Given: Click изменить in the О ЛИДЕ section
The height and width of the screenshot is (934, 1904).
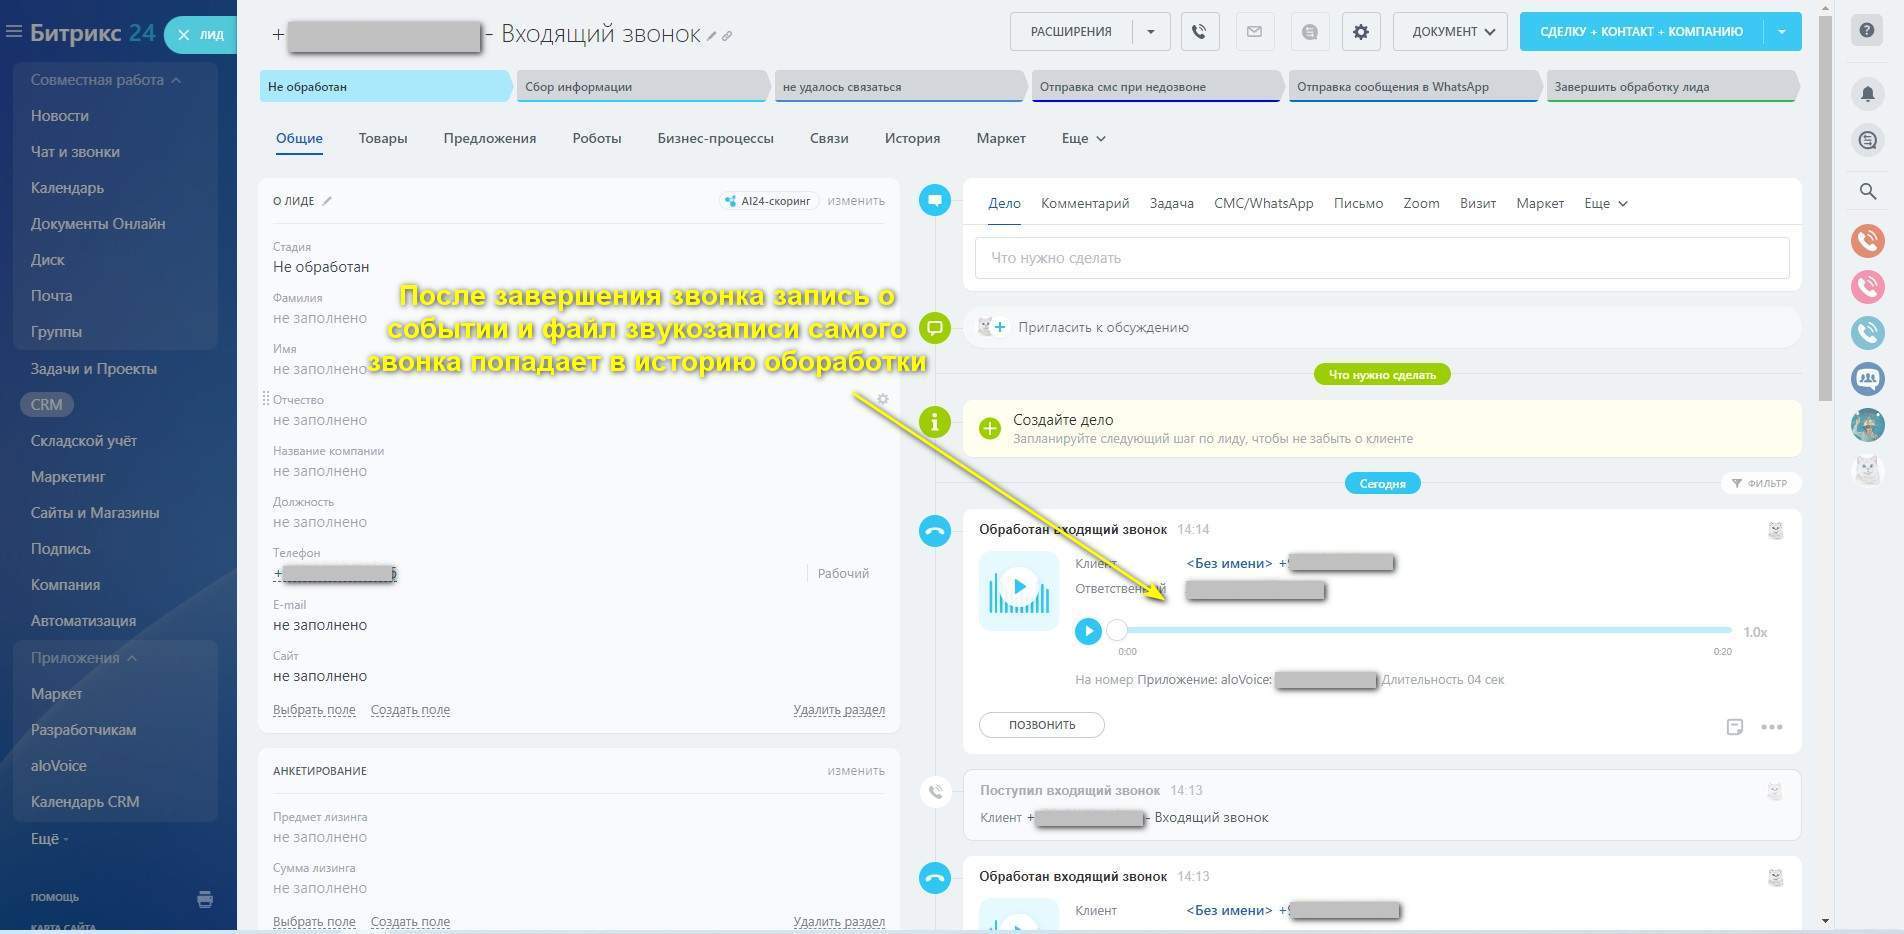Looking at the screenshot, I should (856, 201).
